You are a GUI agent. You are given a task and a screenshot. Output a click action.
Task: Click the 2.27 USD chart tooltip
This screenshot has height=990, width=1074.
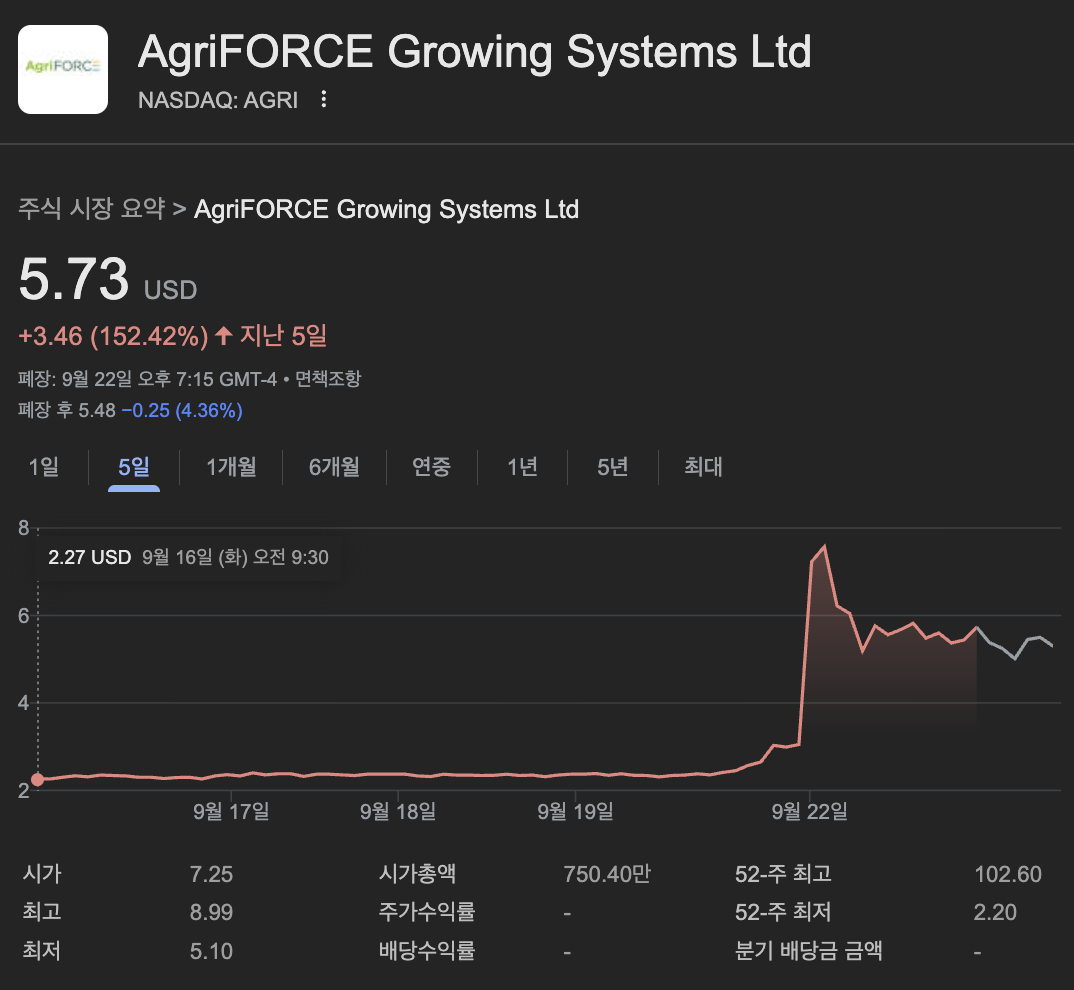coord(188,557)
